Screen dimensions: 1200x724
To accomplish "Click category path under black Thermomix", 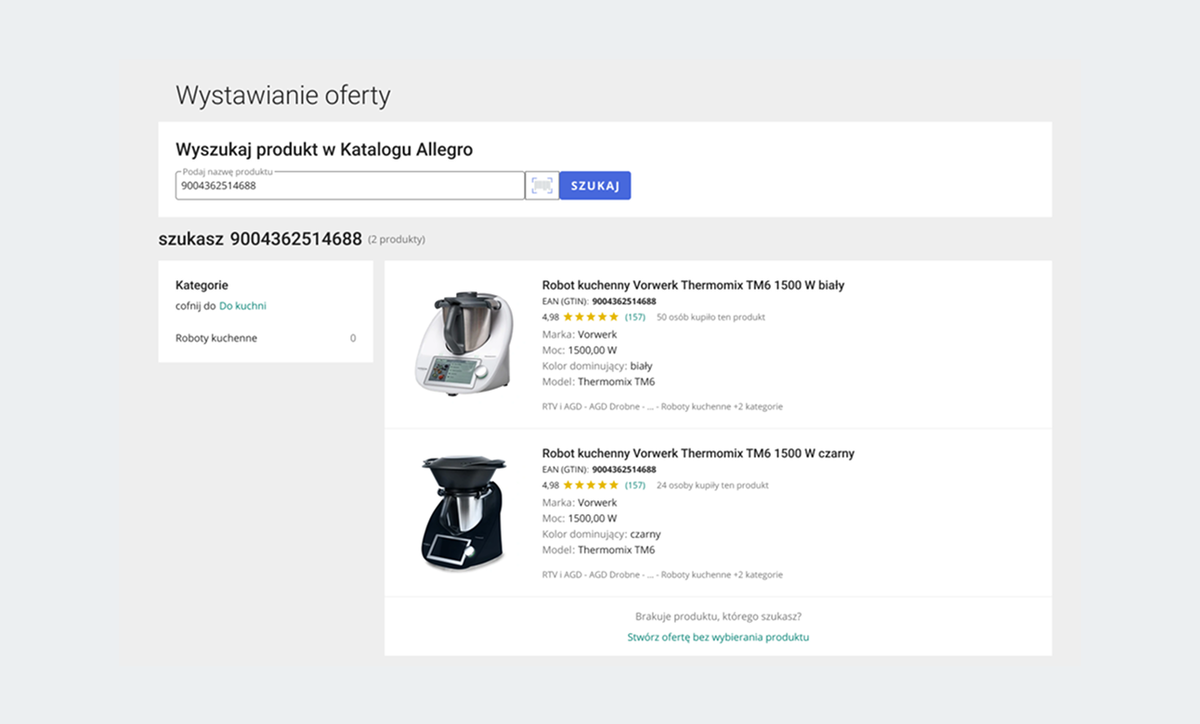I will point(662,575).
